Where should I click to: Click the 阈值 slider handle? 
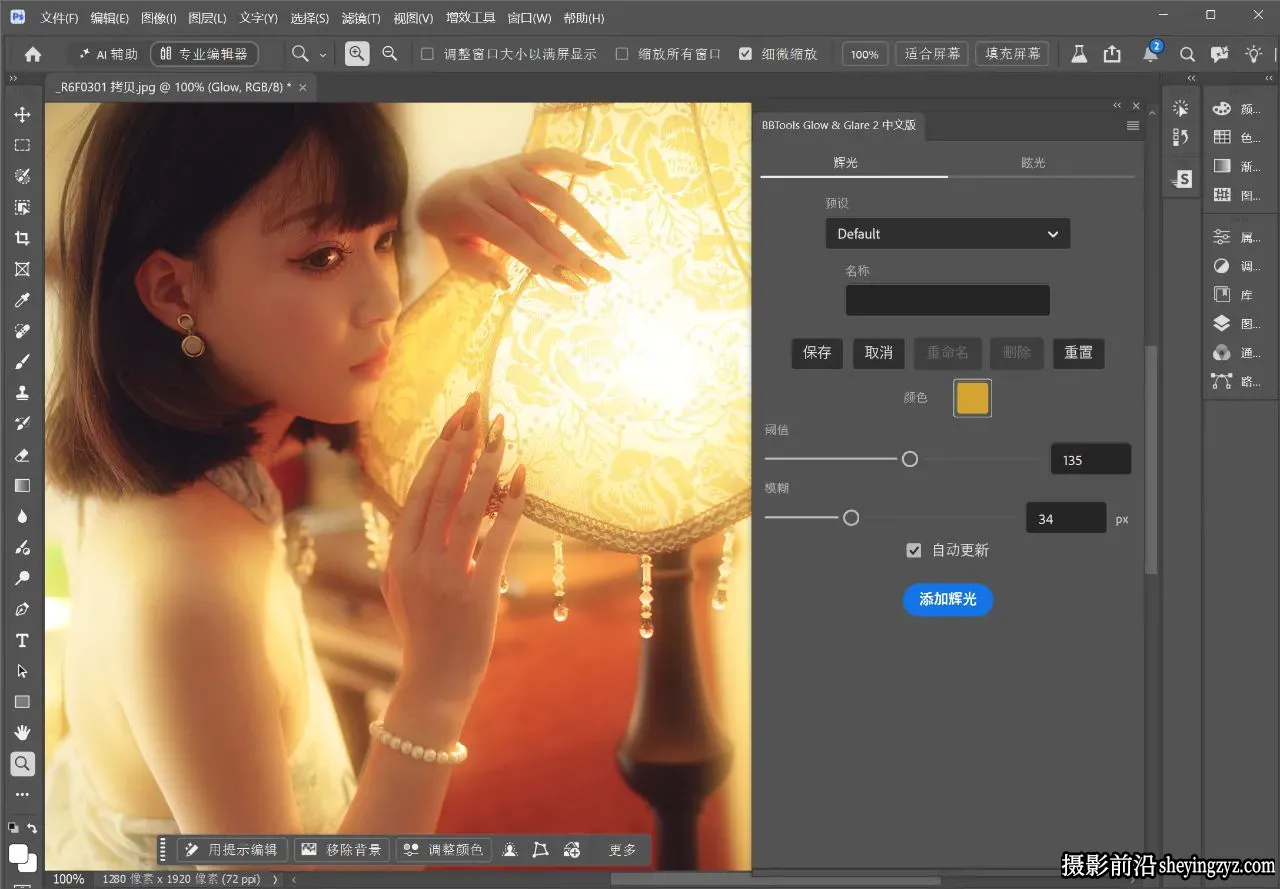point(910,459)
